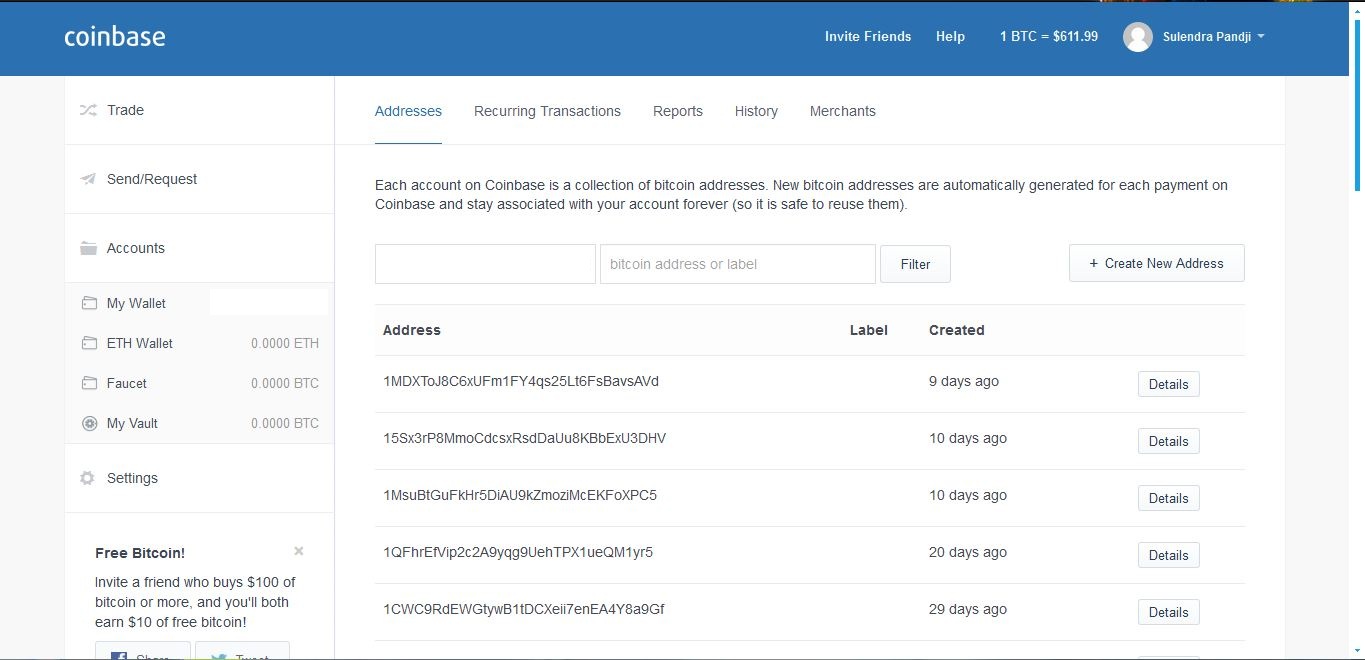Focus the bitcoin address or label field
Screen dimensions: 1365x660
738,264
